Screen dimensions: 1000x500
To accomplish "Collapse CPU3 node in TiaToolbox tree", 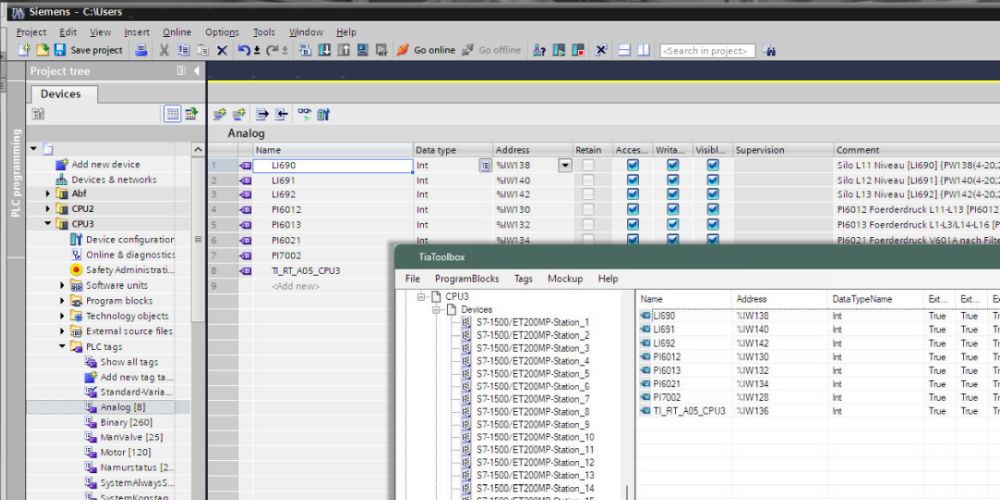I will tap(422, 297).
